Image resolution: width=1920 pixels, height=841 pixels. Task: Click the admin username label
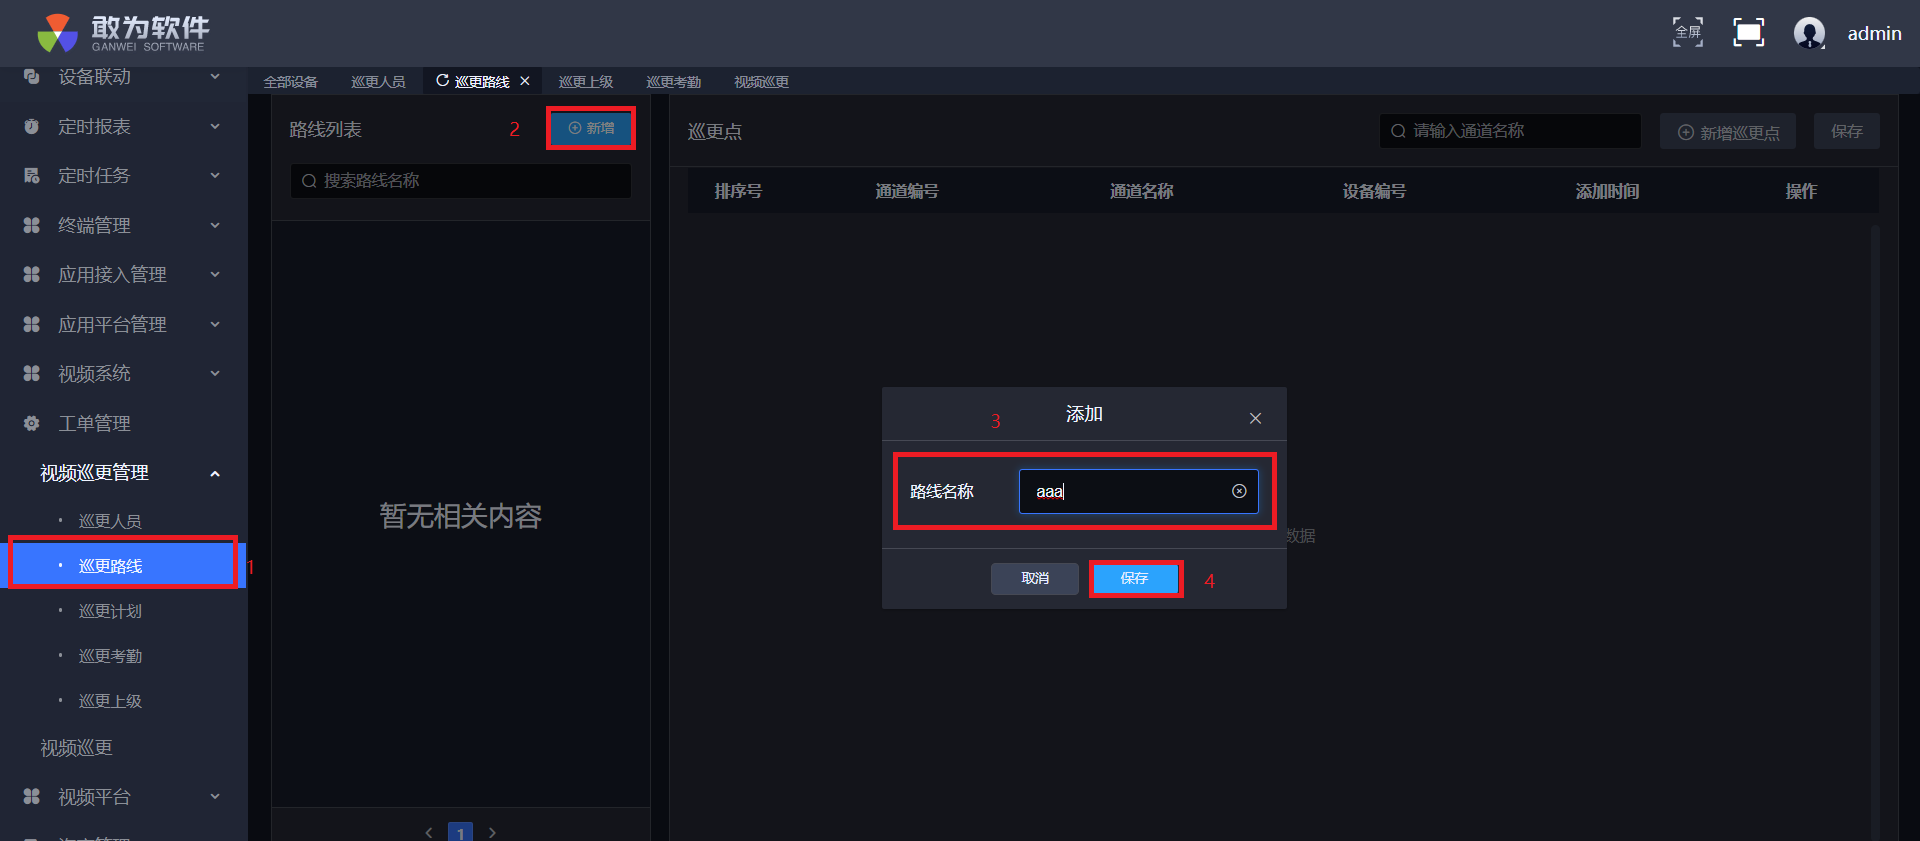pyautogui.click(x=1874, y=33)
